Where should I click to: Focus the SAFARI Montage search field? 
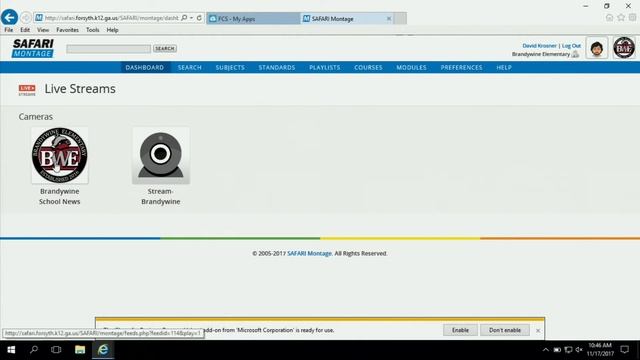coord(109,49)
